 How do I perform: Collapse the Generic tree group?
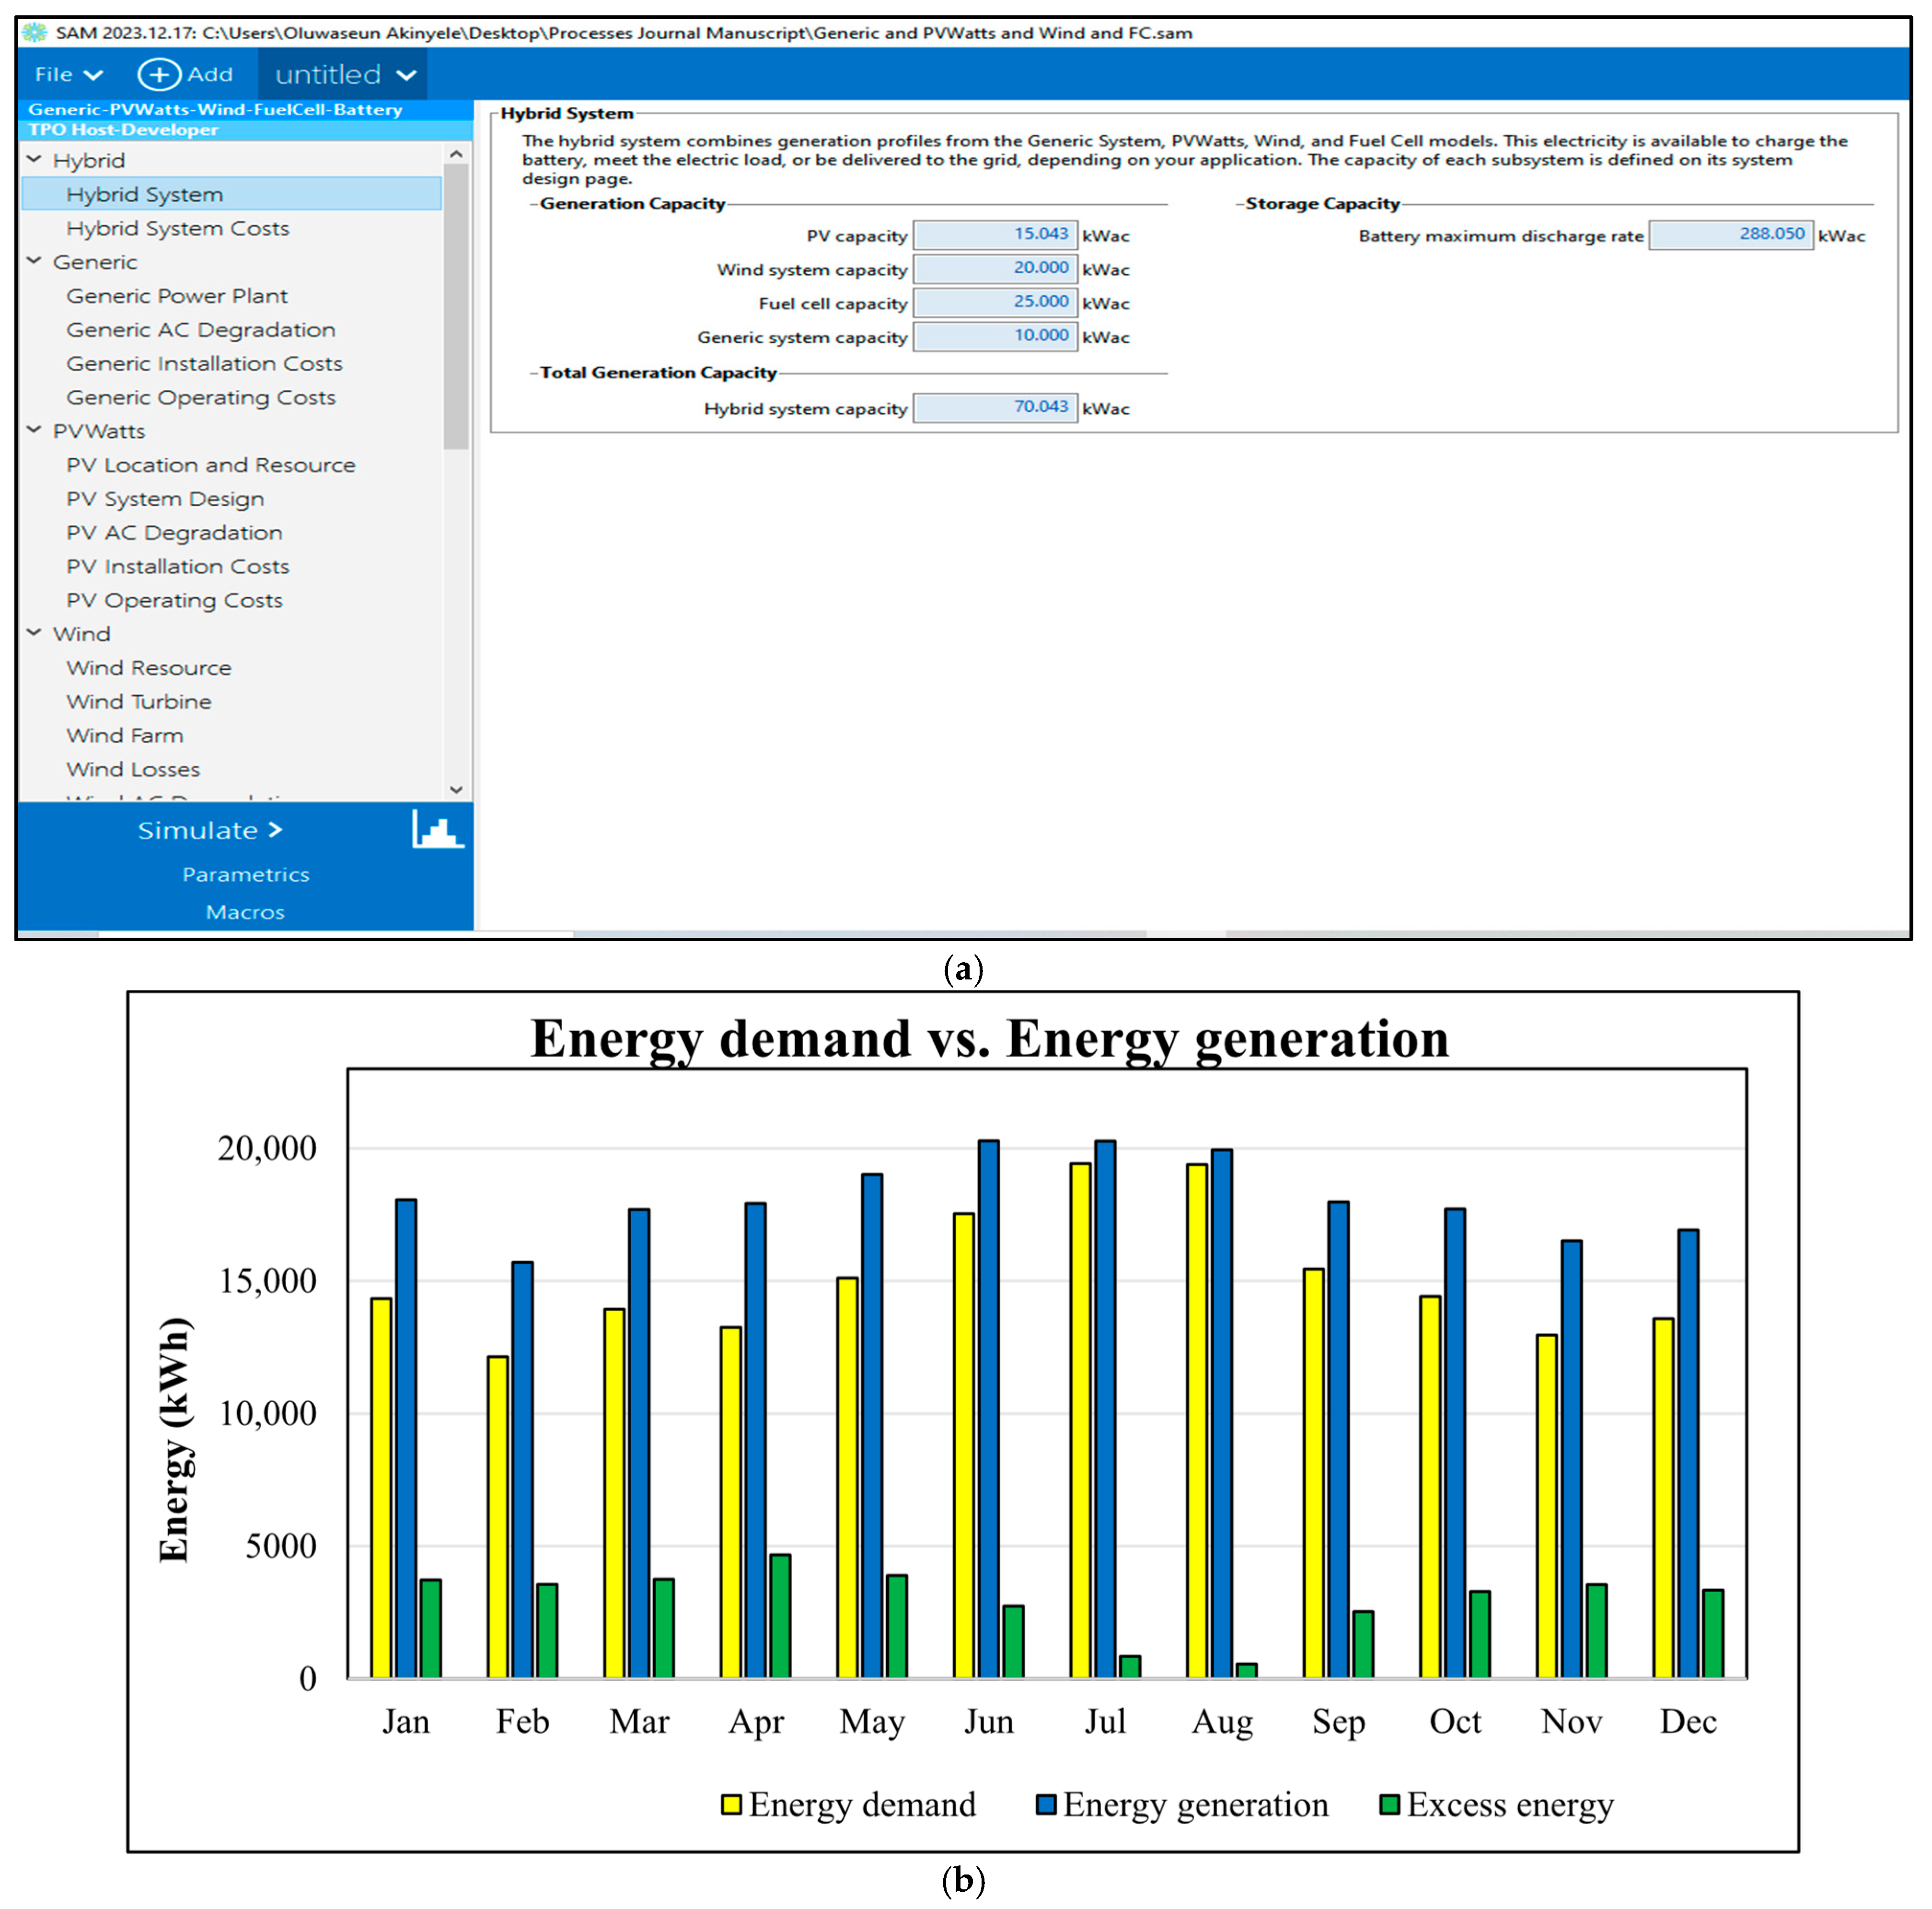[x=34, y=261]
